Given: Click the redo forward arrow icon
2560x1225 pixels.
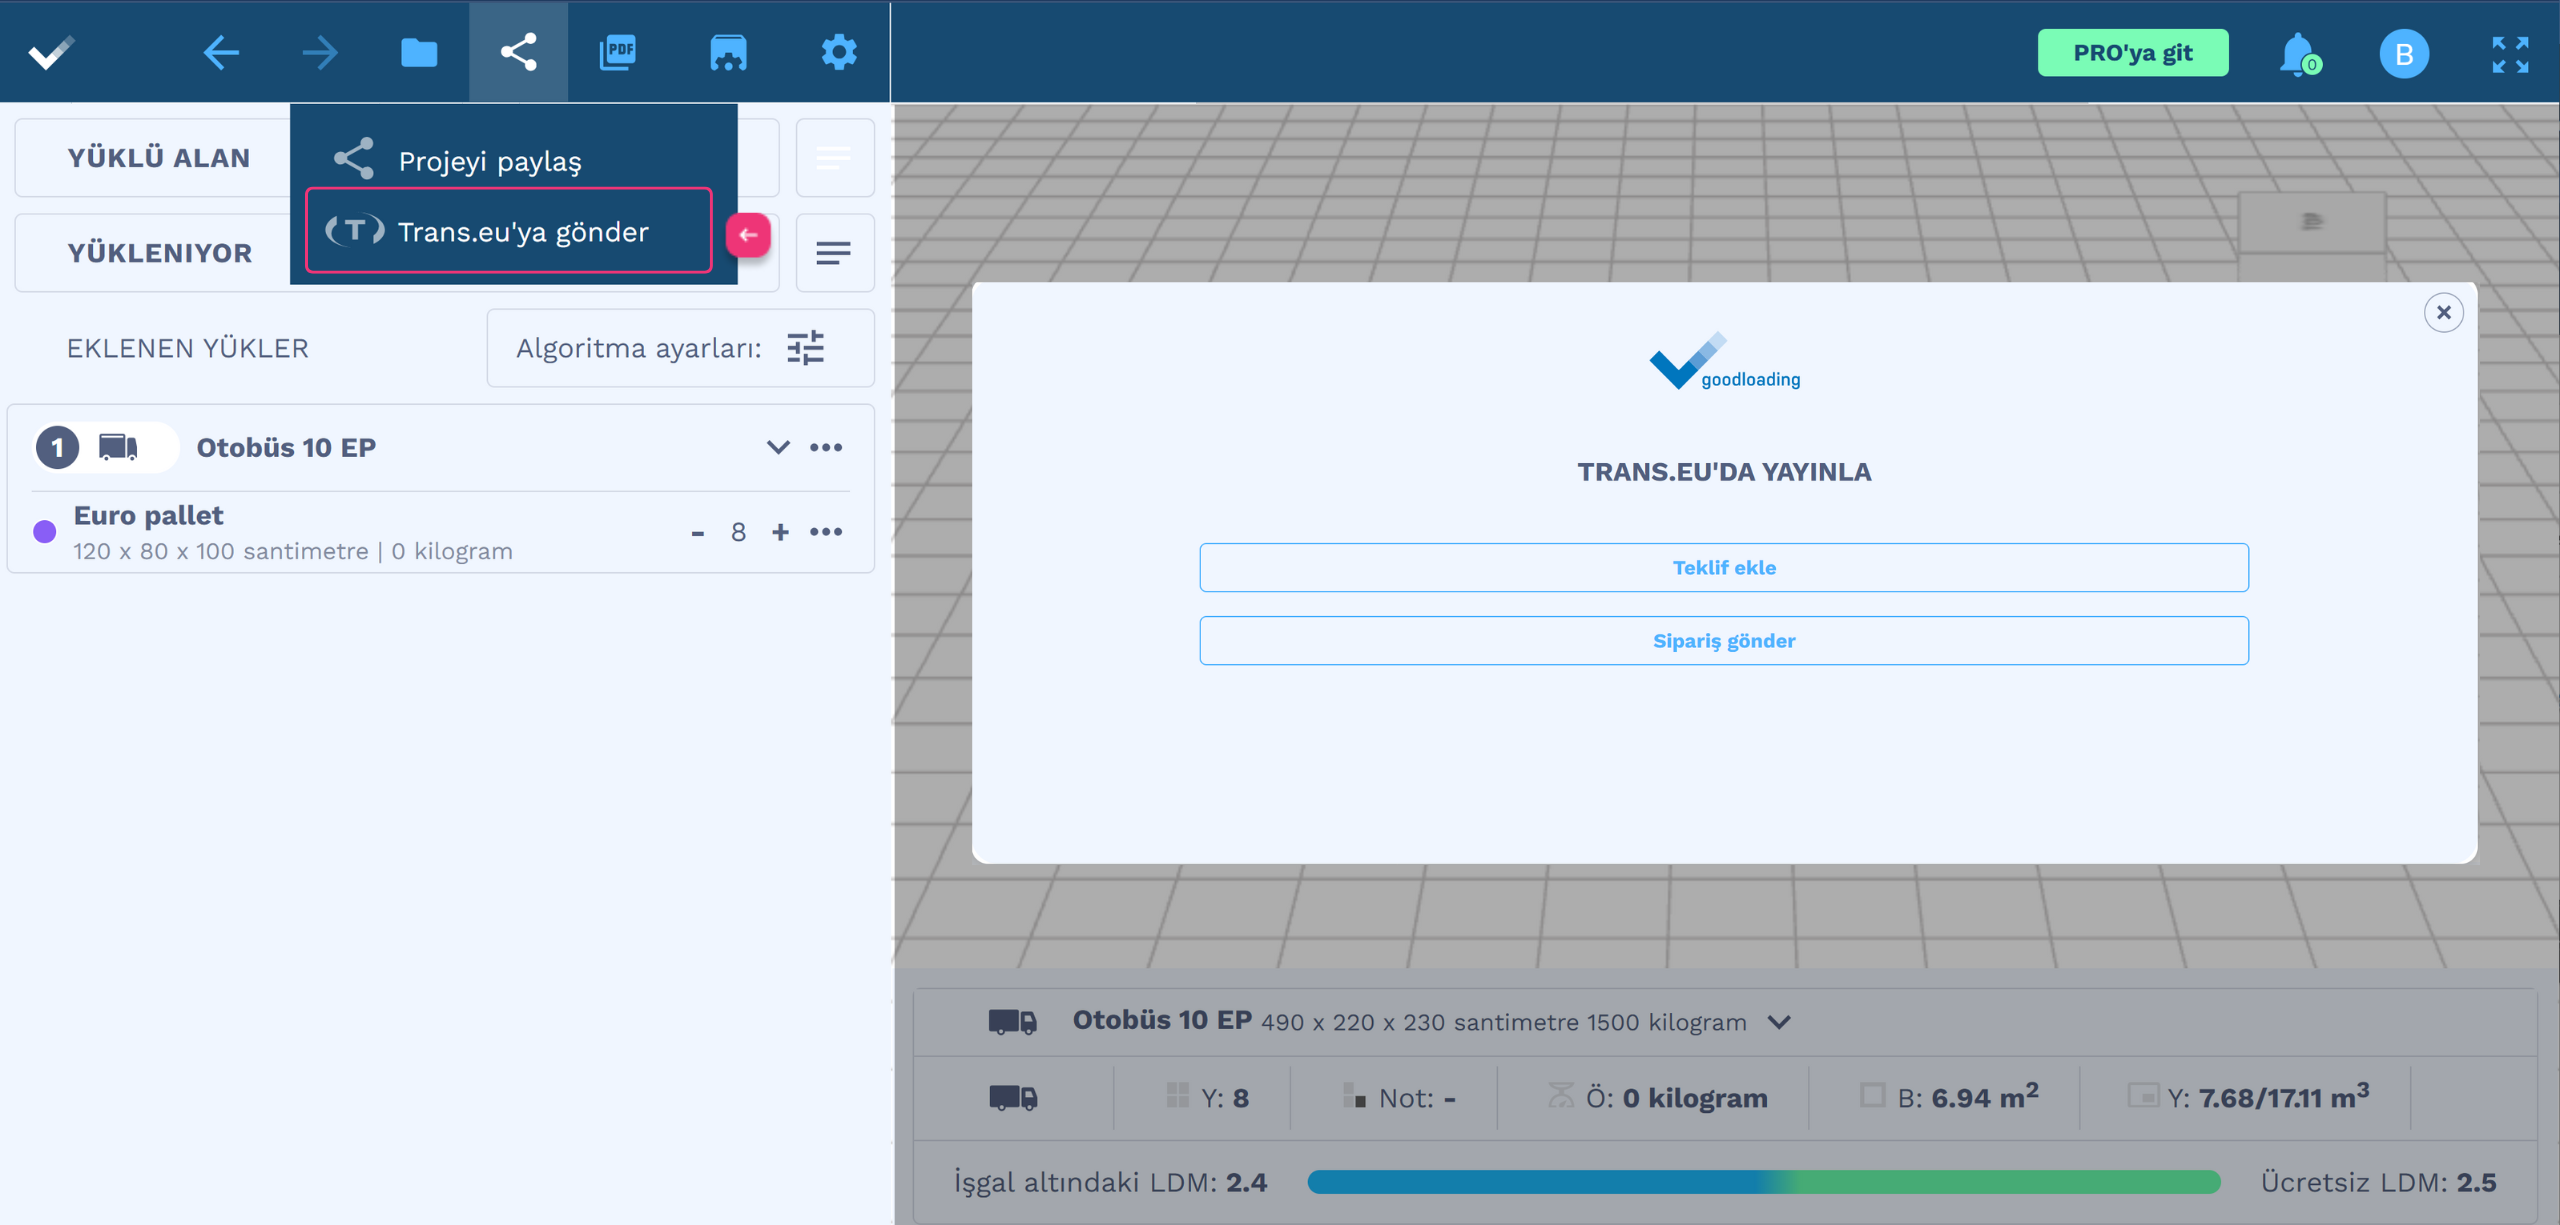Looking at the screenshot, I should [320, 52].
